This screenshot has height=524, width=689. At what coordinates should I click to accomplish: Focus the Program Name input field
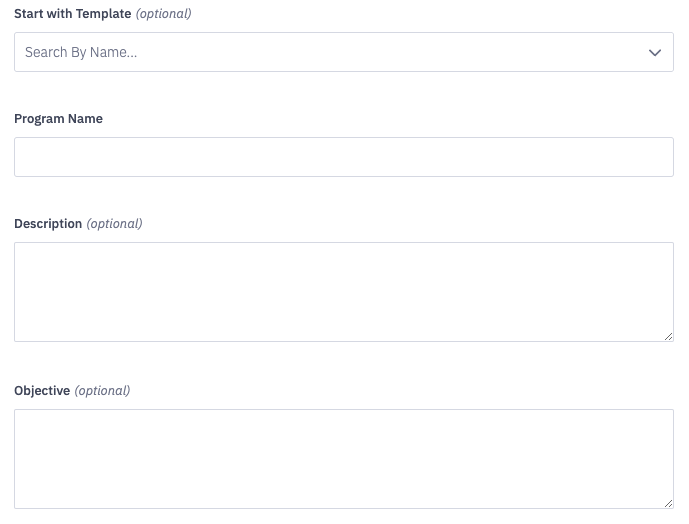344,157
